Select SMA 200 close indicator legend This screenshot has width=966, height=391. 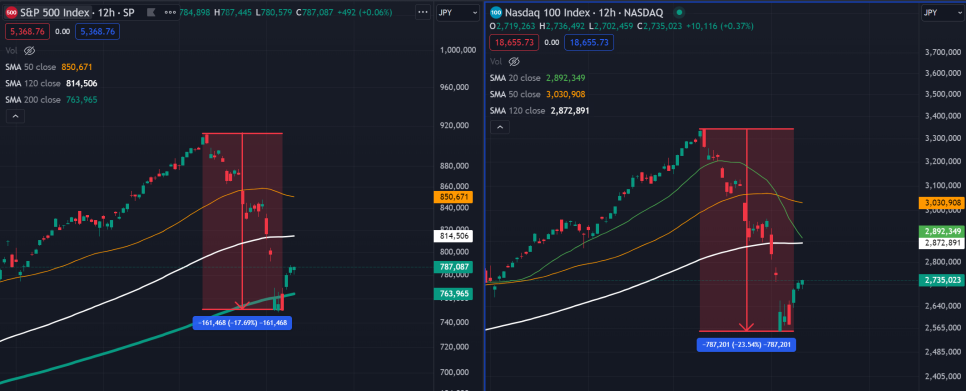pyautogui.click(x=52, y=100)
